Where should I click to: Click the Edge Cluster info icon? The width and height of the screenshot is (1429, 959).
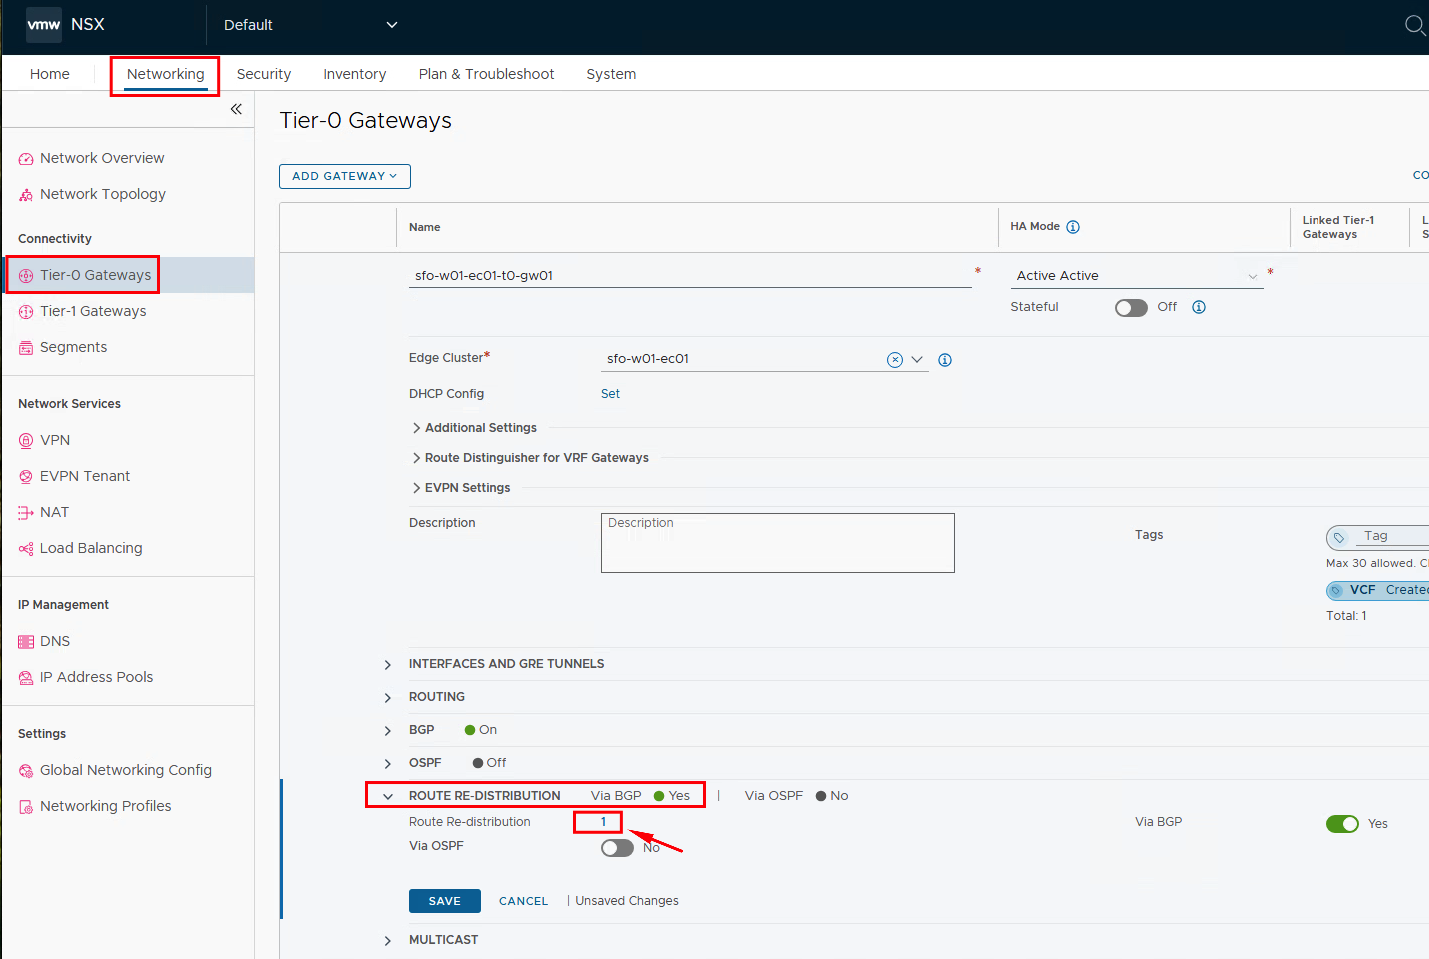pos(945,360)
